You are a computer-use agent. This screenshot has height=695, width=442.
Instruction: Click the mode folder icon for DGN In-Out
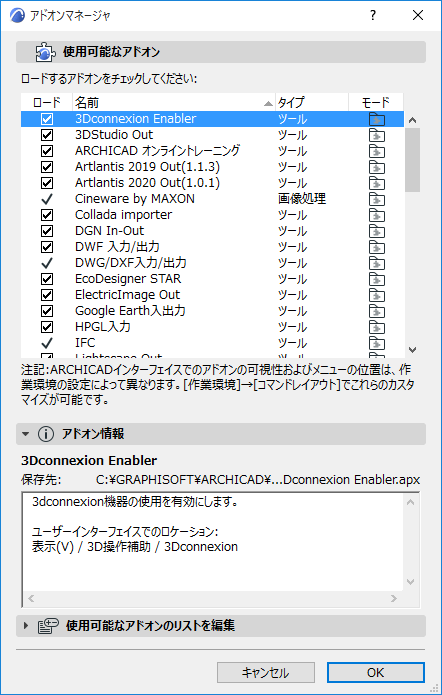pyautogui.click(x=377, y=231)
